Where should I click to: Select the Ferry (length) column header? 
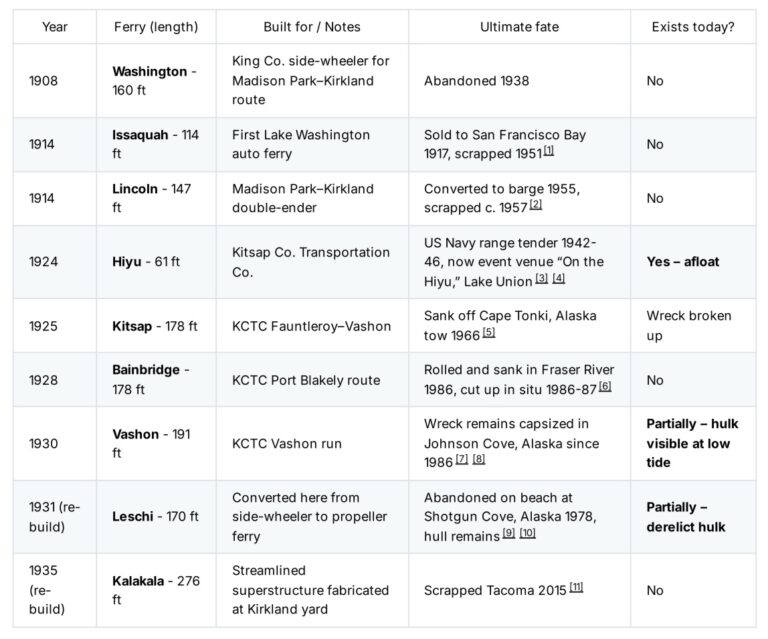tap(155, 27)
